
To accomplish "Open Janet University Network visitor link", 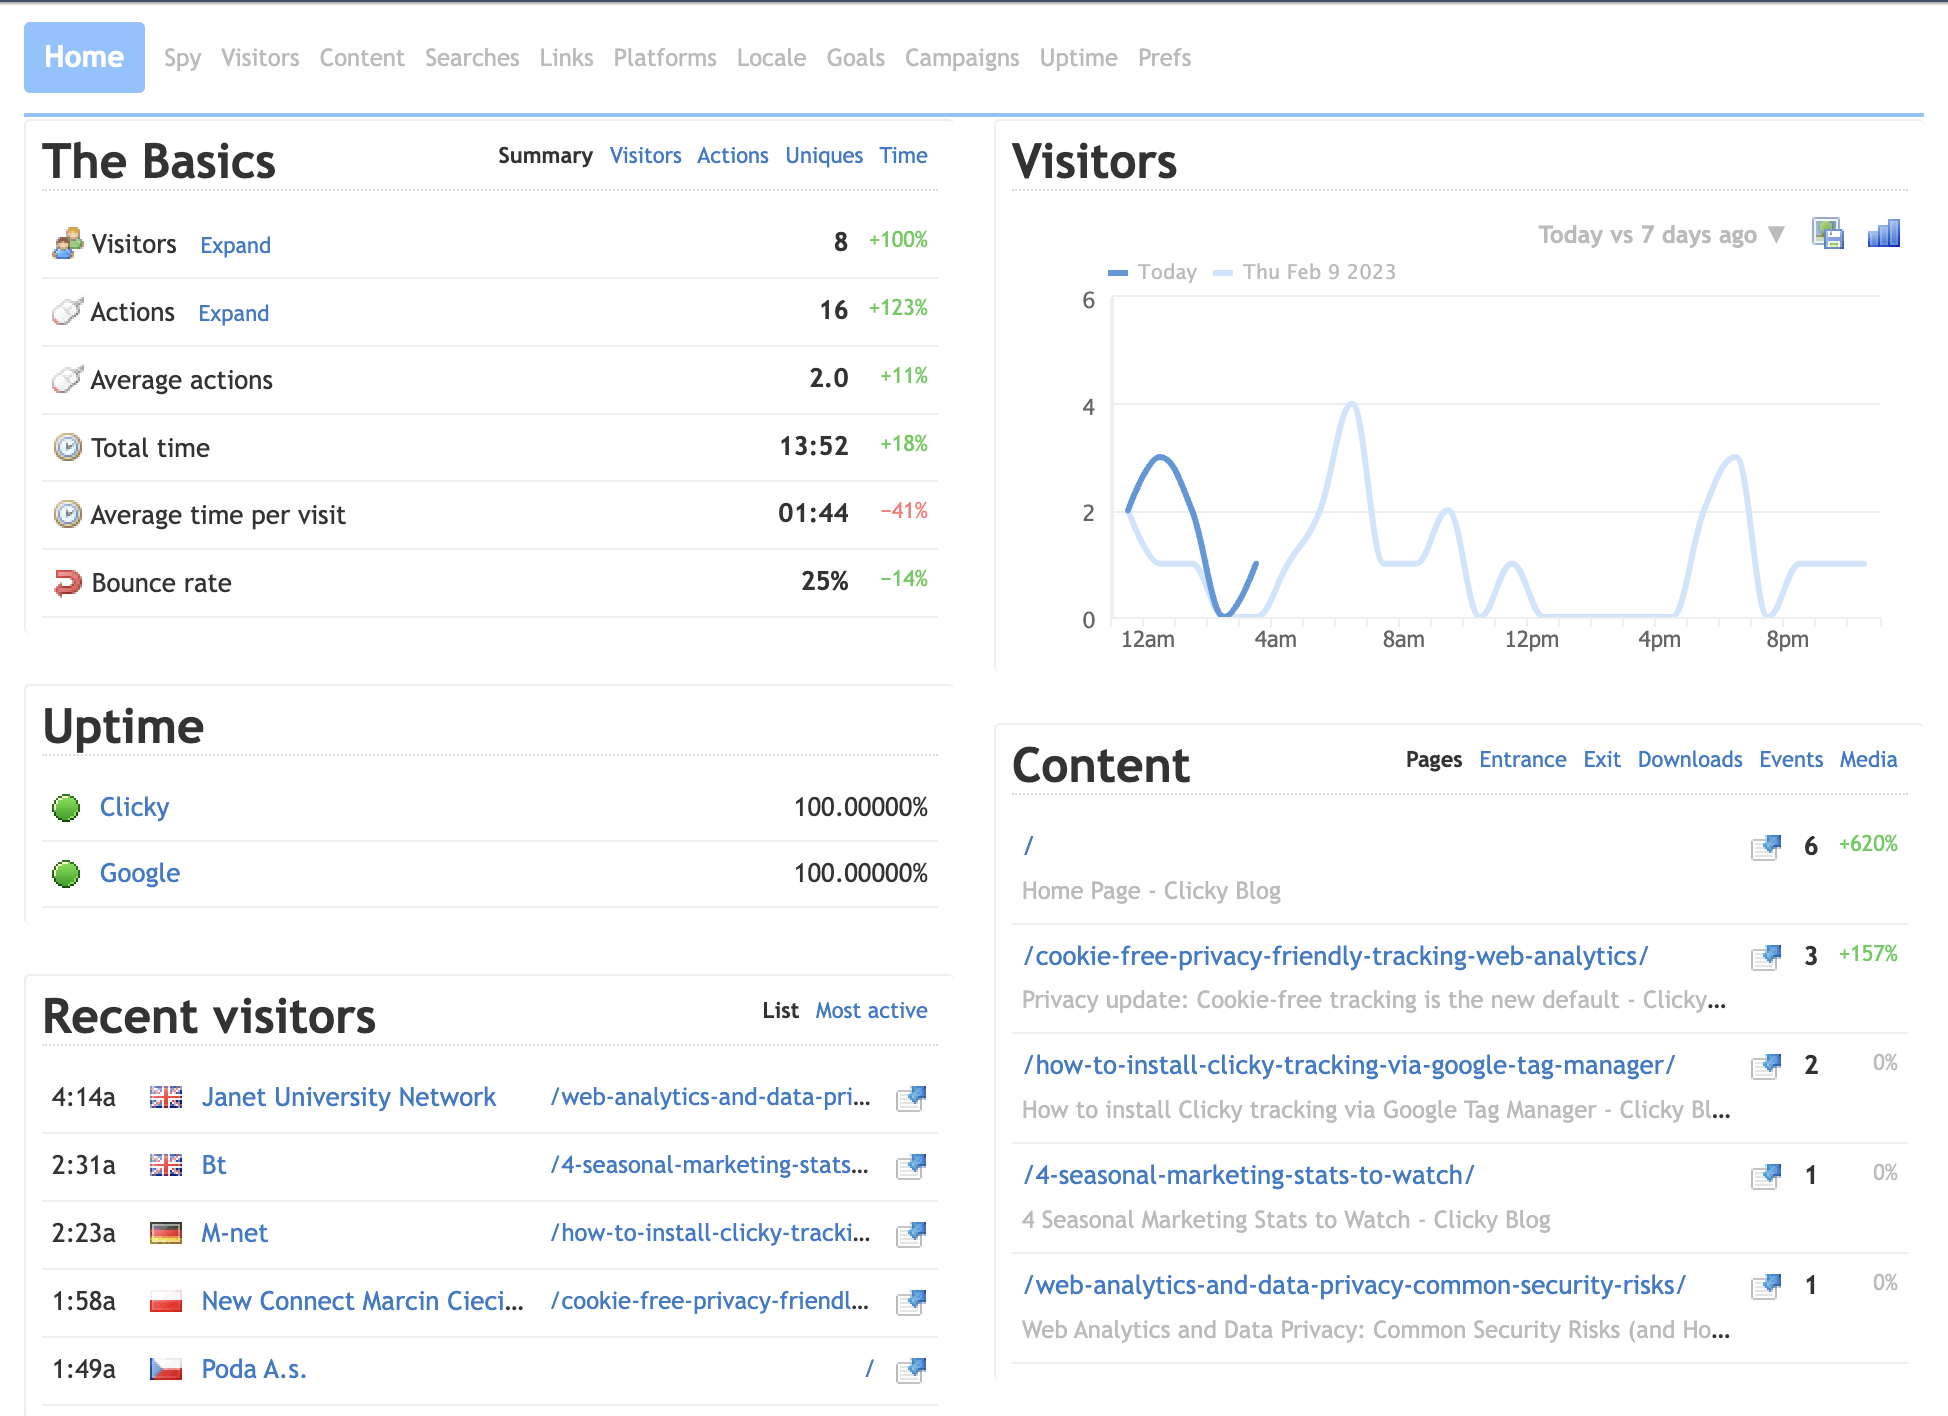I will click(x=348, y=1097).
